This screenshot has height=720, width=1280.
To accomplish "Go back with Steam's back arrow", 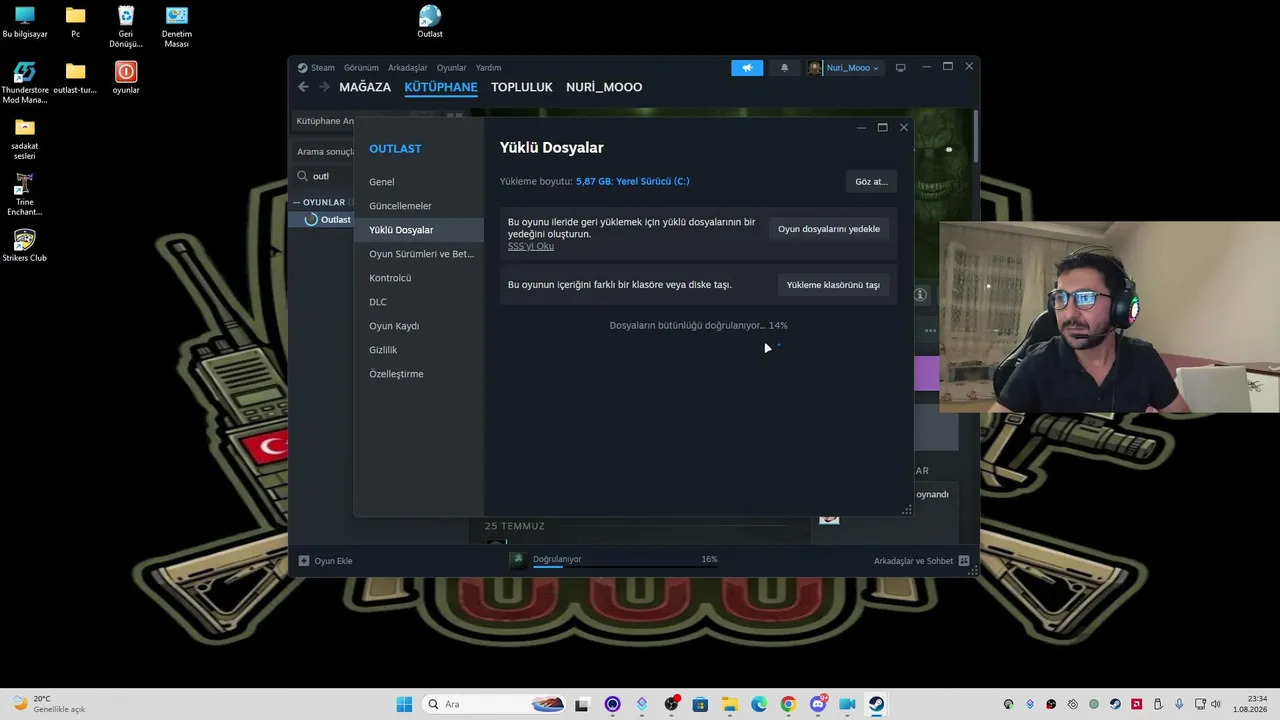I will click(303, 87).
